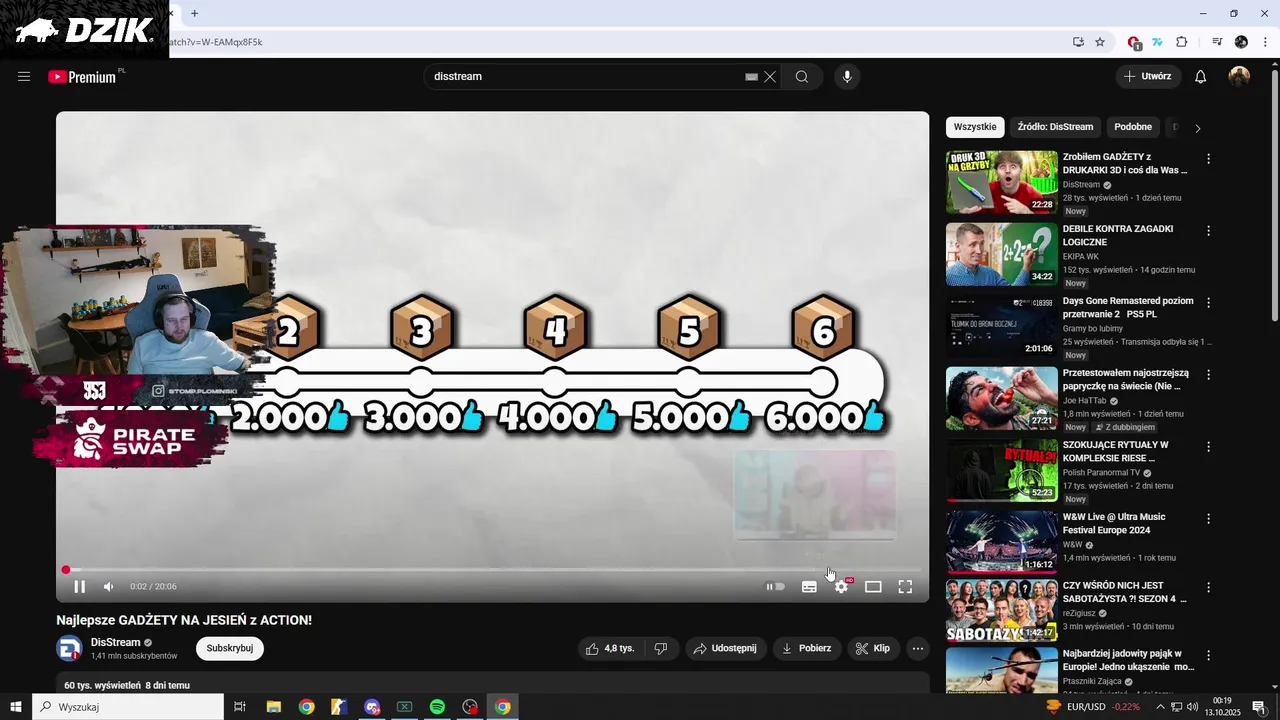Open options for CZY WŚRÓD NICH JEST SABOTAŻYSTA video
Viewport: 1280px width, 720px height.
1208,588
